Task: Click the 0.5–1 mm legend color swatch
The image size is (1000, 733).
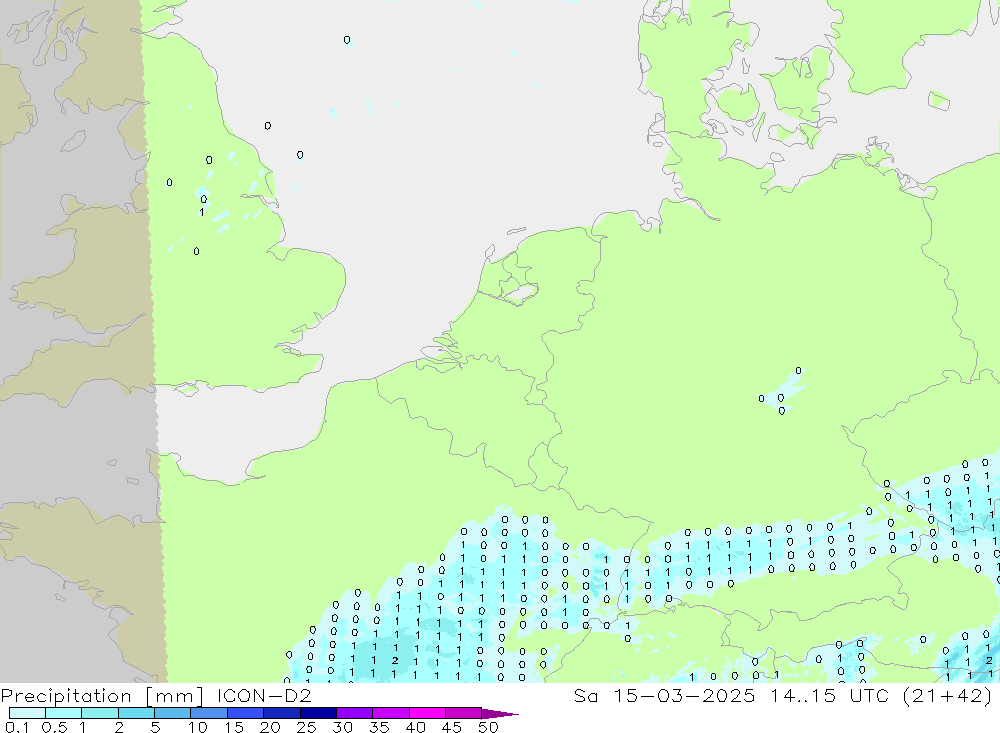Action: 64,713
